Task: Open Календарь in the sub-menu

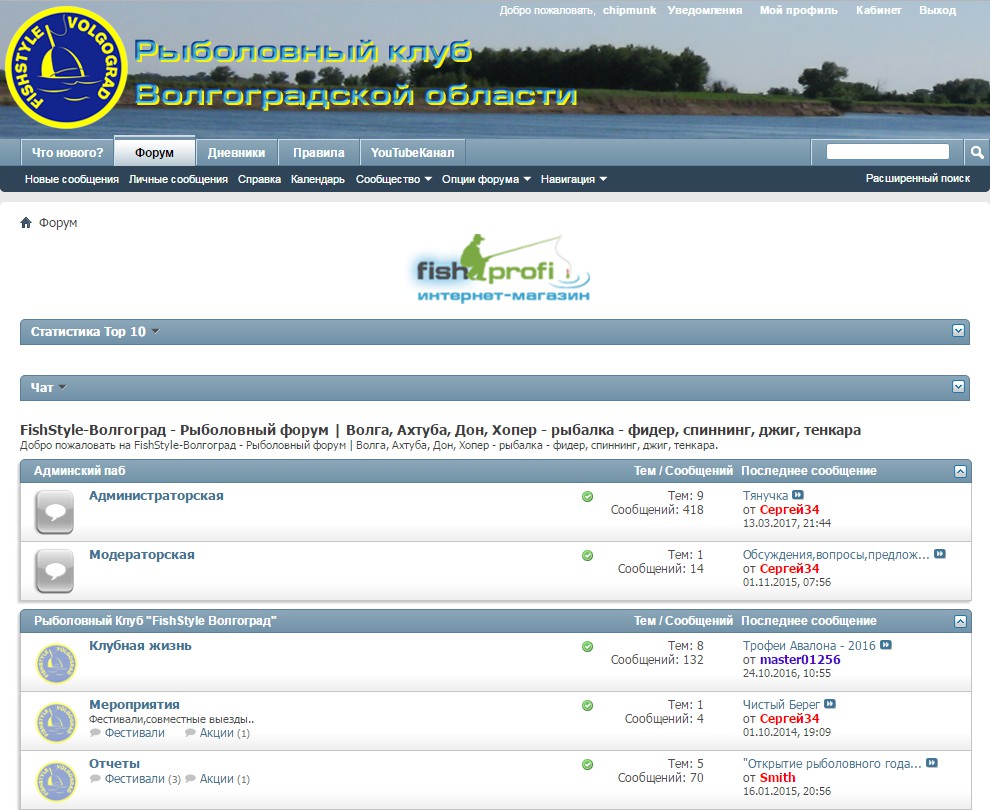Action: click(x=318, y=179)
